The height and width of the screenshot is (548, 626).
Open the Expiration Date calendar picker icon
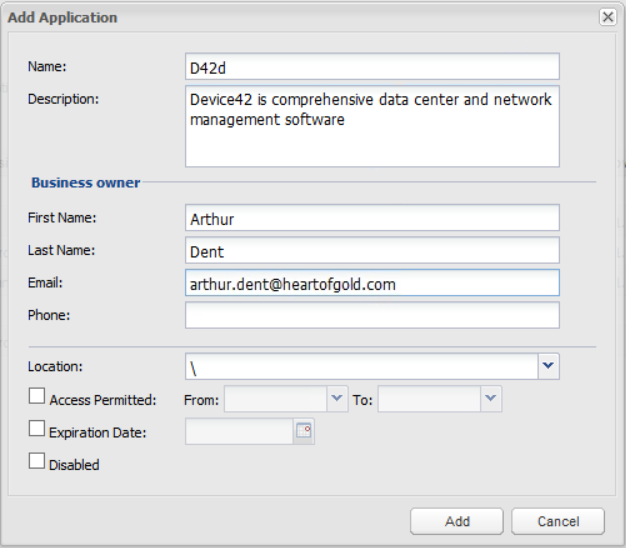pyautogui.click(x=304, y=431)
